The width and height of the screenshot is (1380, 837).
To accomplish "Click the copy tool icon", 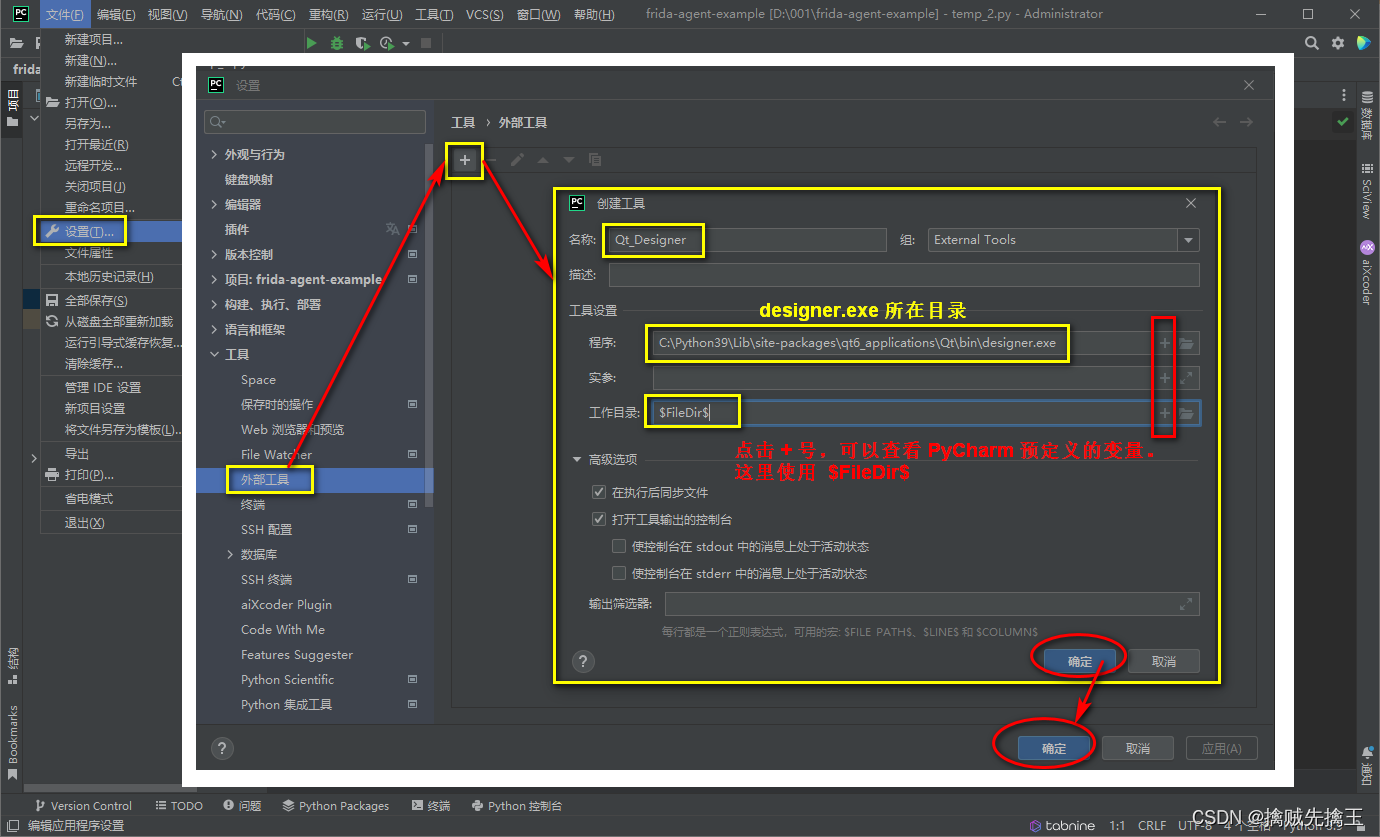I will click(595, 160).
